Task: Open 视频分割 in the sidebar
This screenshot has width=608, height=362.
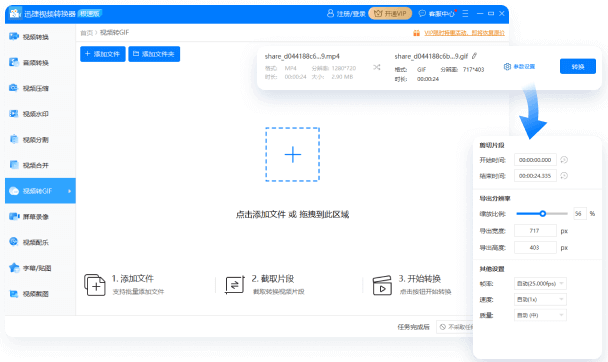Action: (40, 140)
